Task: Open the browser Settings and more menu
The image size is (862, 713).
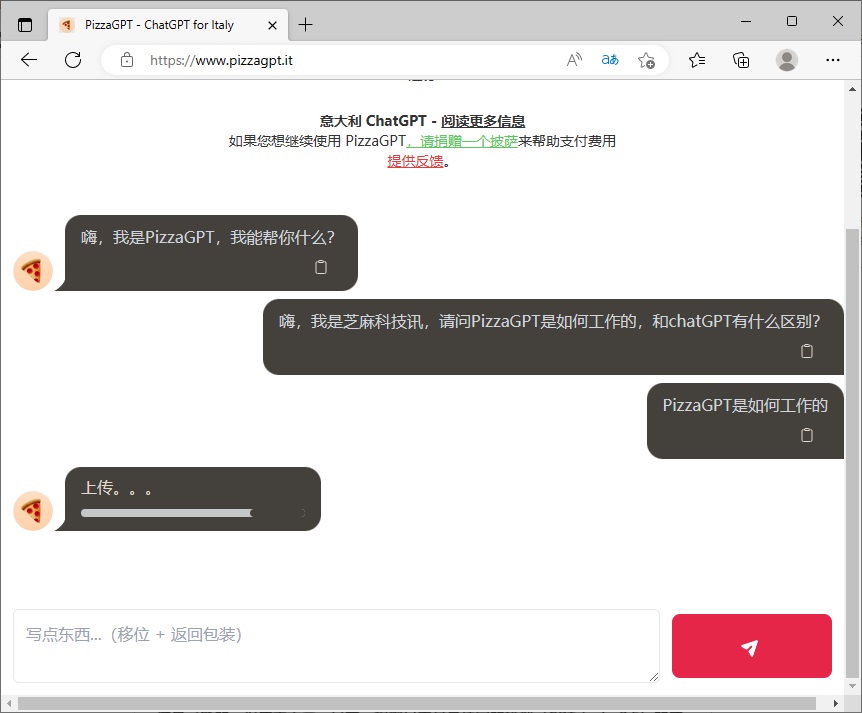Action: [x=833, y=60]
